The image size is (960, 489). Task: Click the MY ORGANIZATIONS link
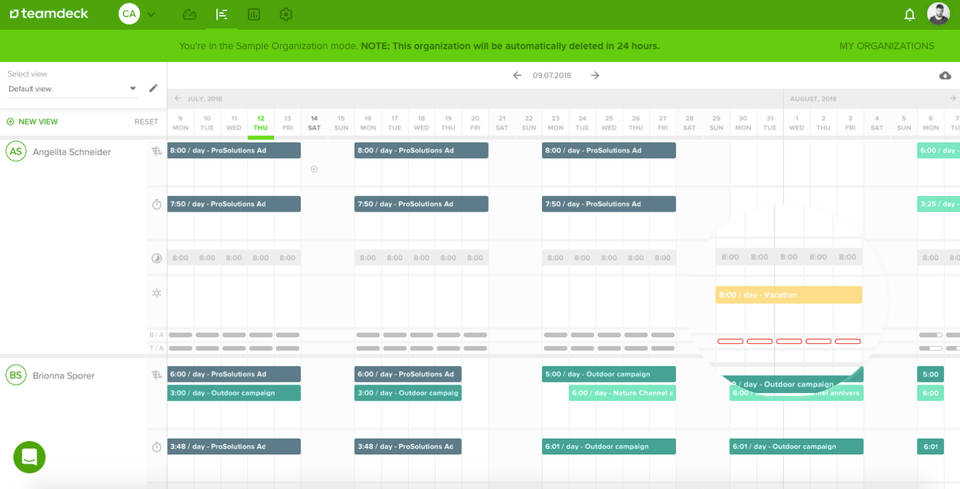[x=886, y=46]
